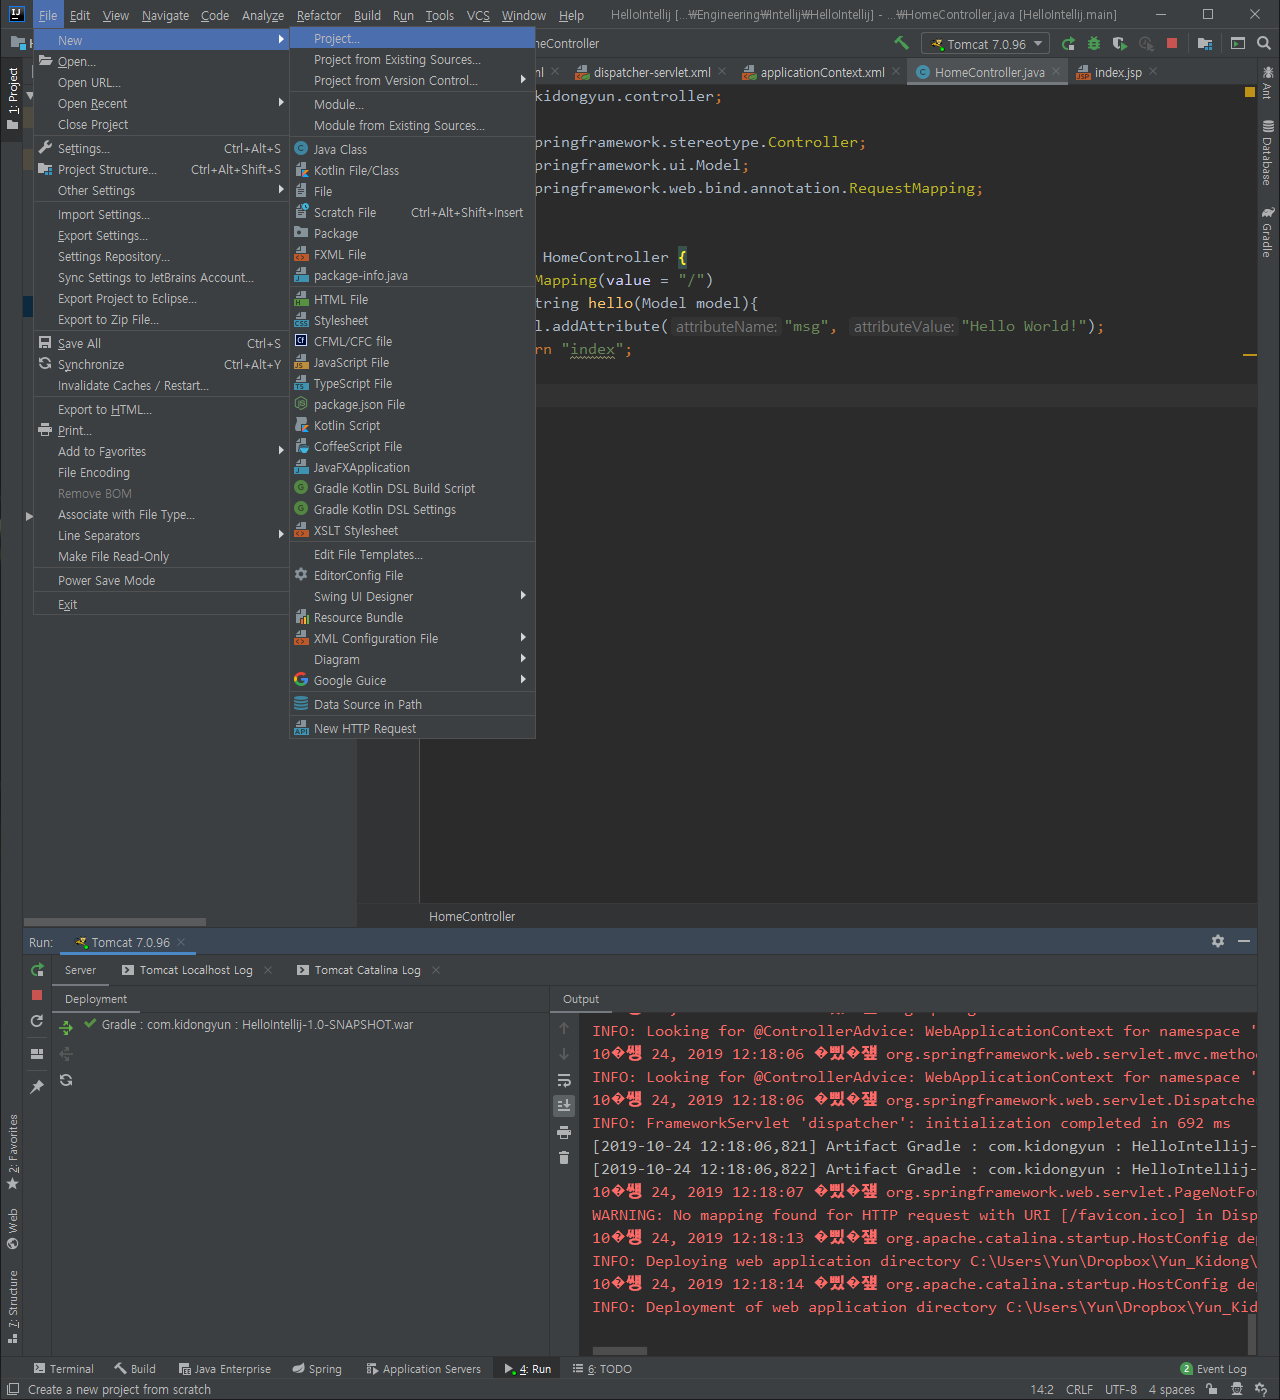1280x1400 pixels.
Task: Click the red Stop icon in top toolbar
Action: pos(1172,44)
